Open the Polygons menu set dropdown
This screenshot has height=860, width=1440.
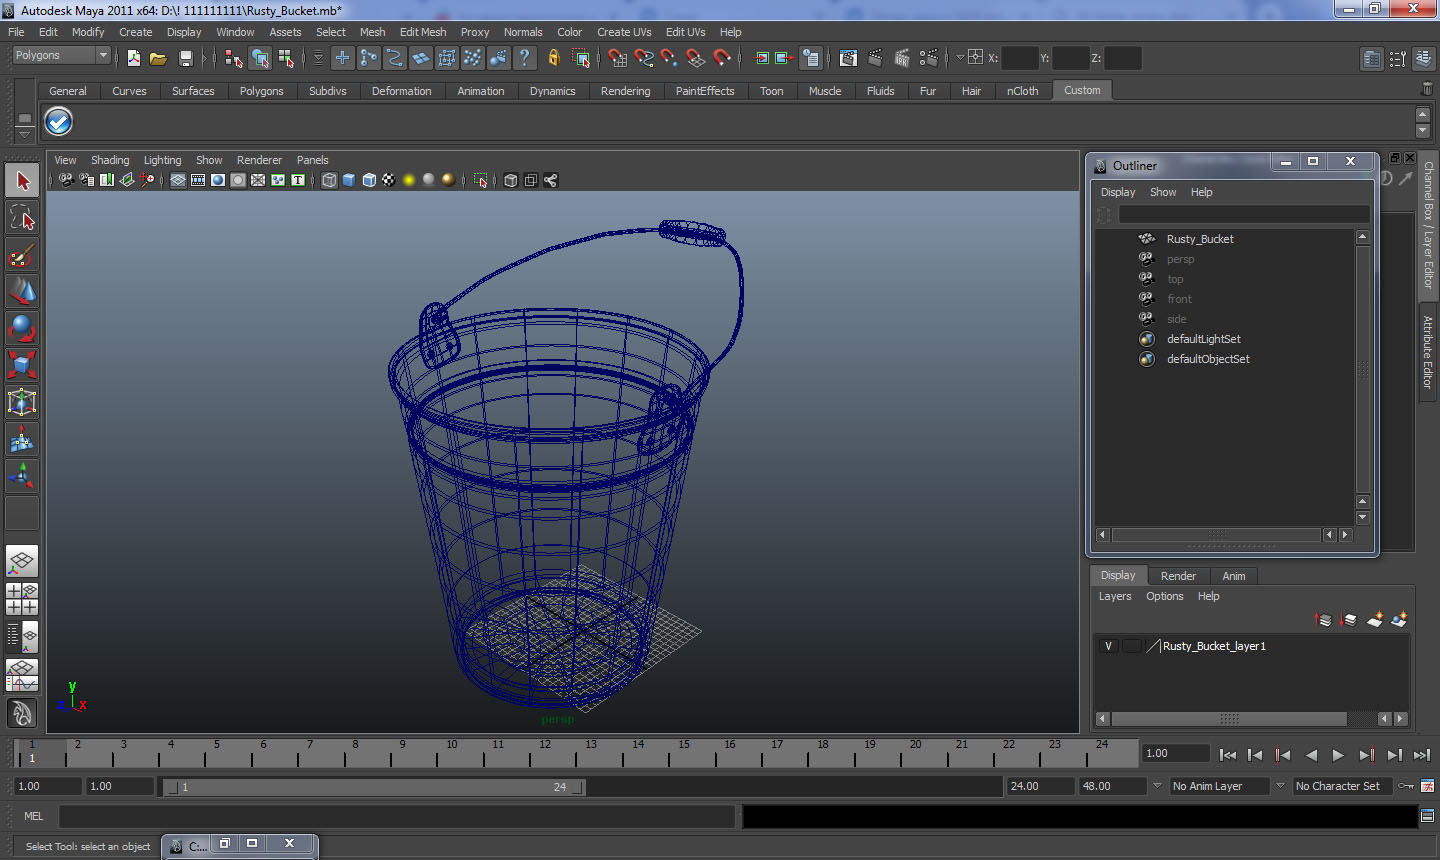[x=61, y=56]
